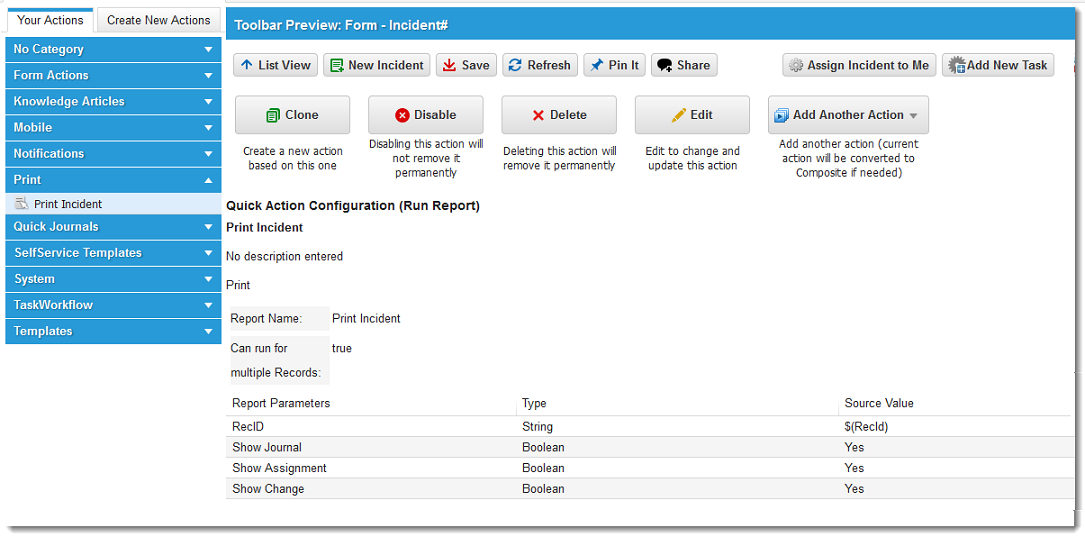The height and width of the screenshot is (537, 1085).
Task: Click the List View toolbar icon
Action: 247,65
